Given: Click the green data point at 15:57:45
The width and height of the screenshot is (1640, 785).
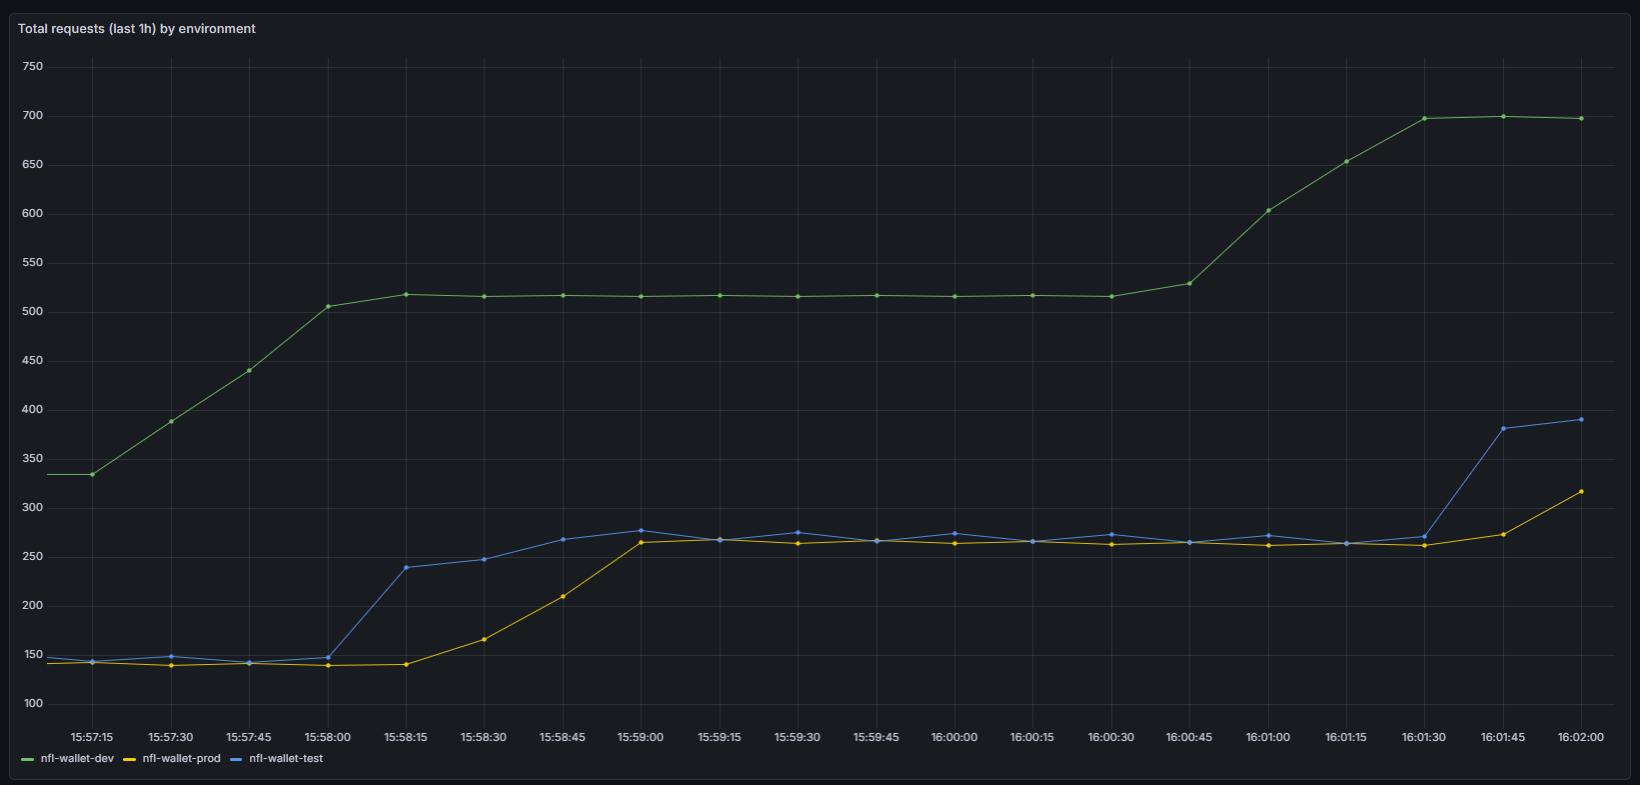Looking at the screenshot, I should pyautogui.click(x=249, y=371).
